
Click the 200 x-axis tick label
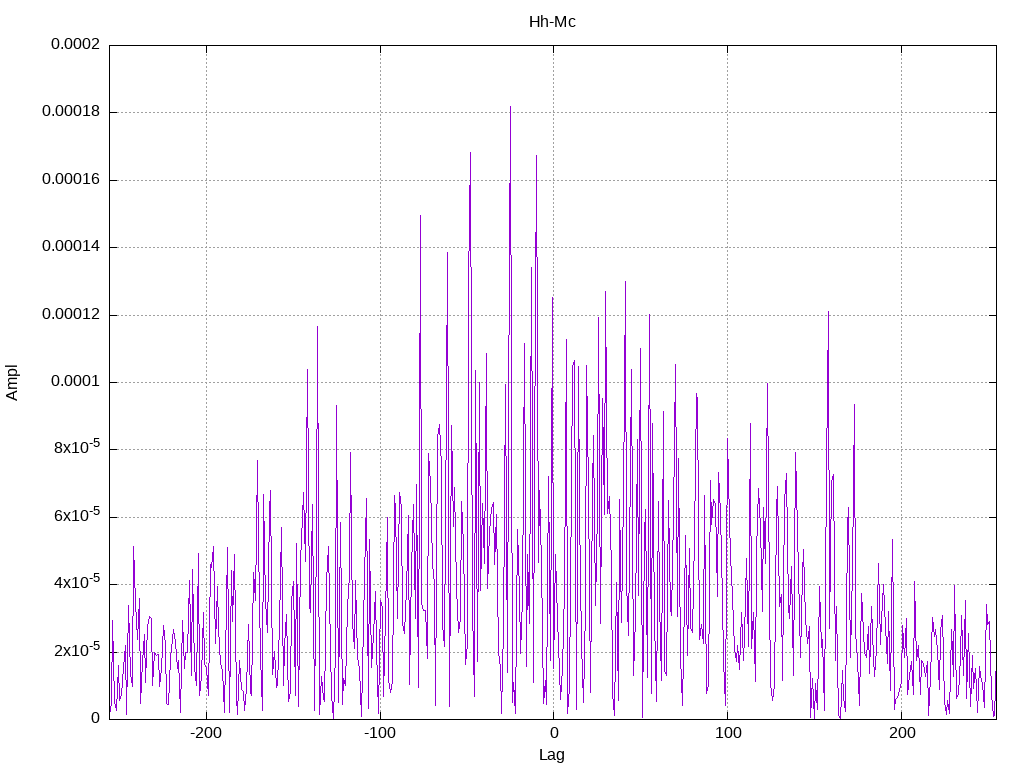[902, 733]
